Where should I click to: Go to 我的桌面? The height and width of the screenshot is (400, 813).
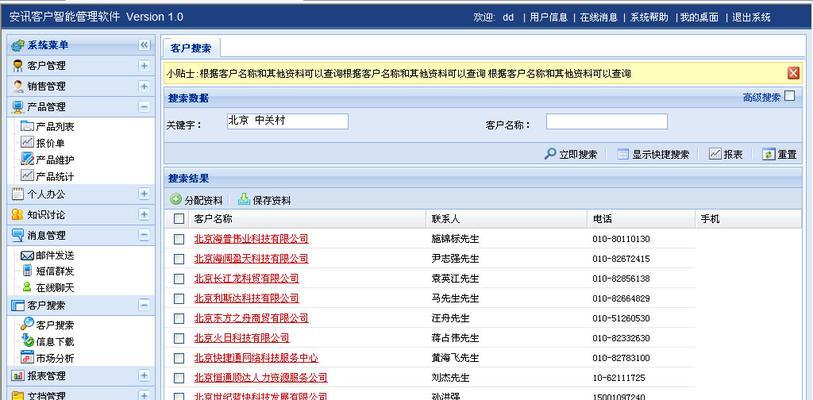pyautogui.click(x=699, y=17)
